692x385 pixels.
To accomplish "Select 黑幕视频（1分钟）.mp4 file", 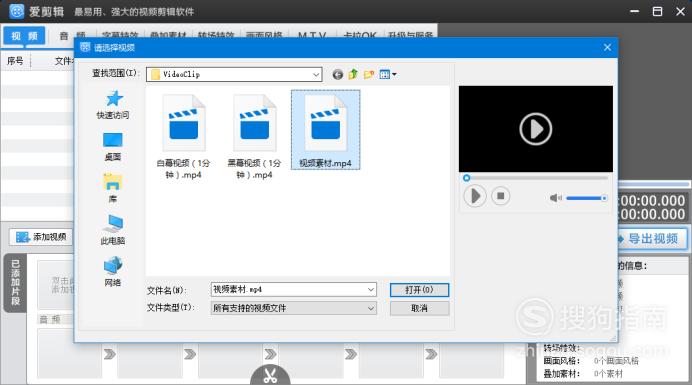I will (x=254, y=136).
